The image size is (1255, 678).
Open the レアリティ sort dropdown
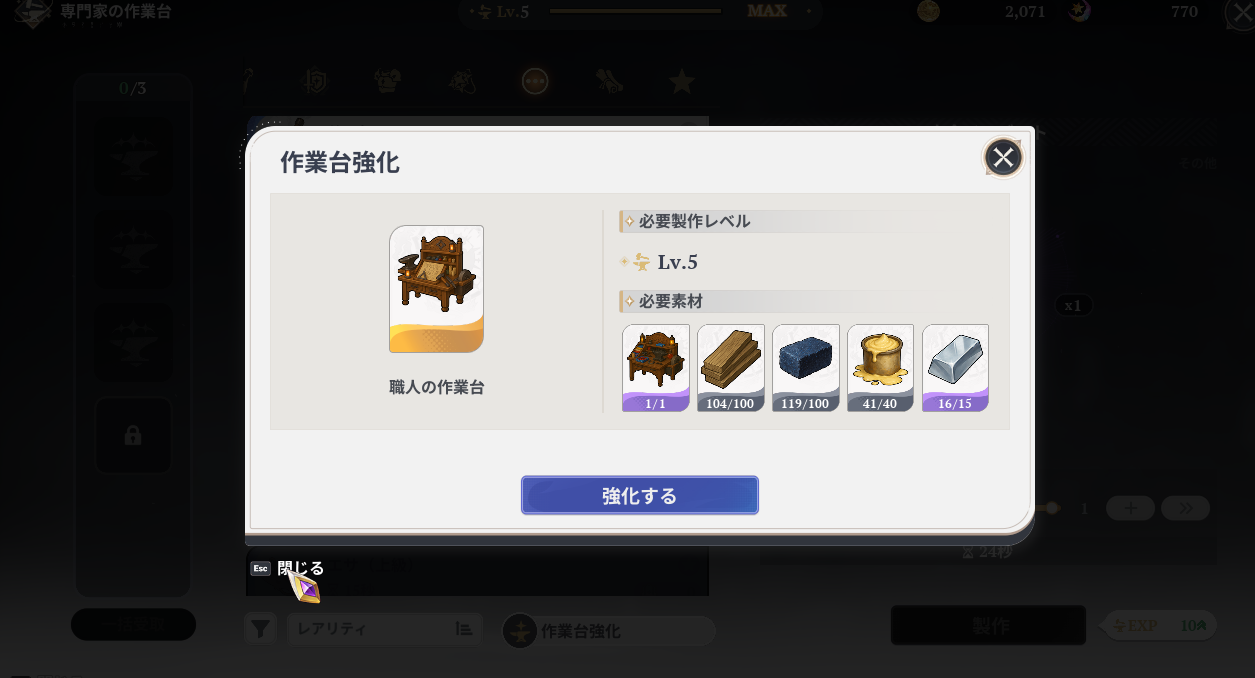point(384,629)
